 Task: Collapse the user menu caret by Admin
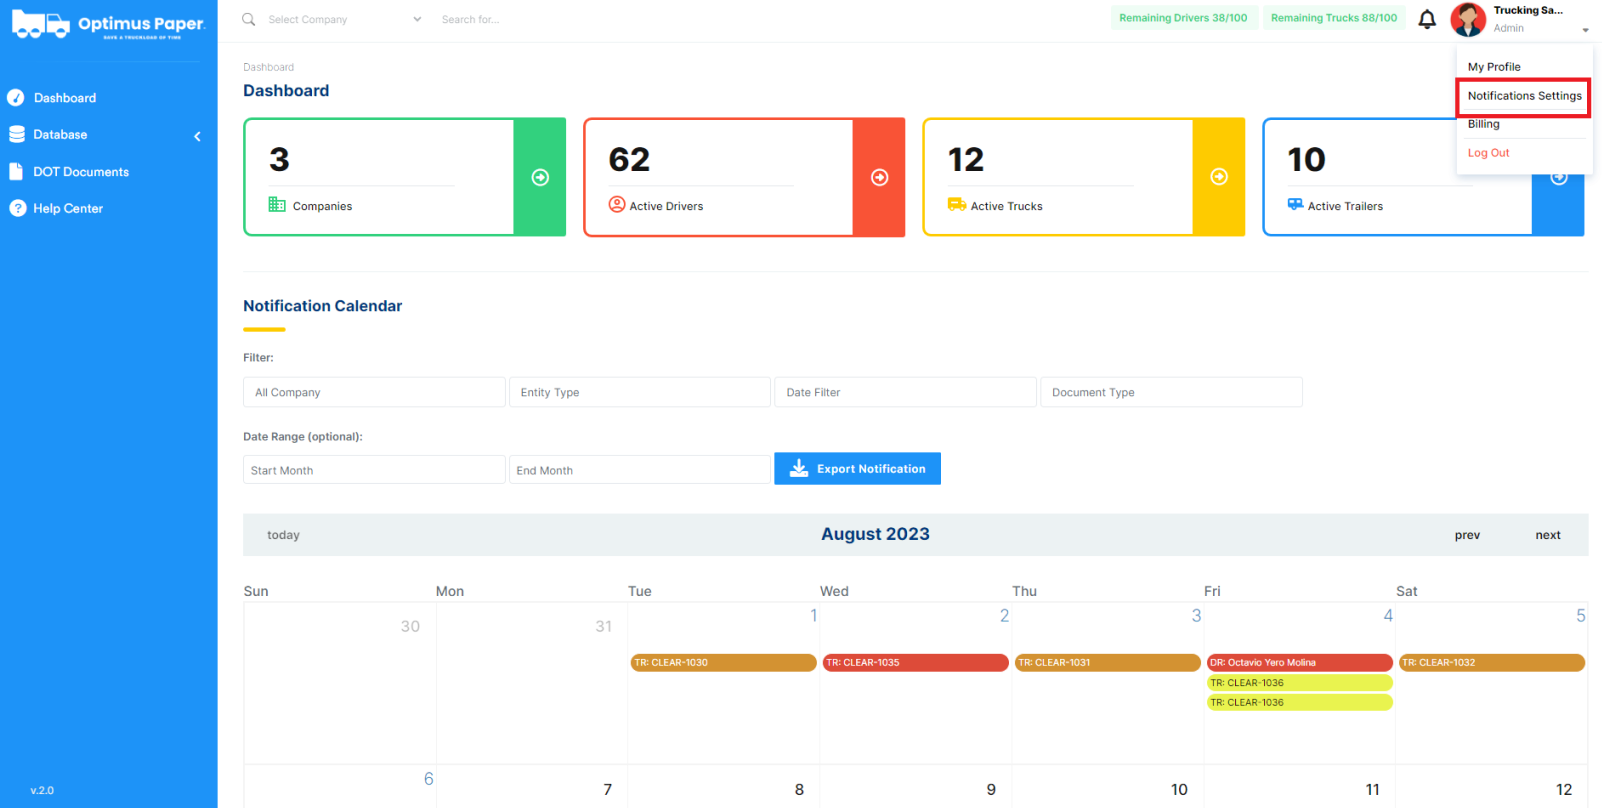point(1585,30)
